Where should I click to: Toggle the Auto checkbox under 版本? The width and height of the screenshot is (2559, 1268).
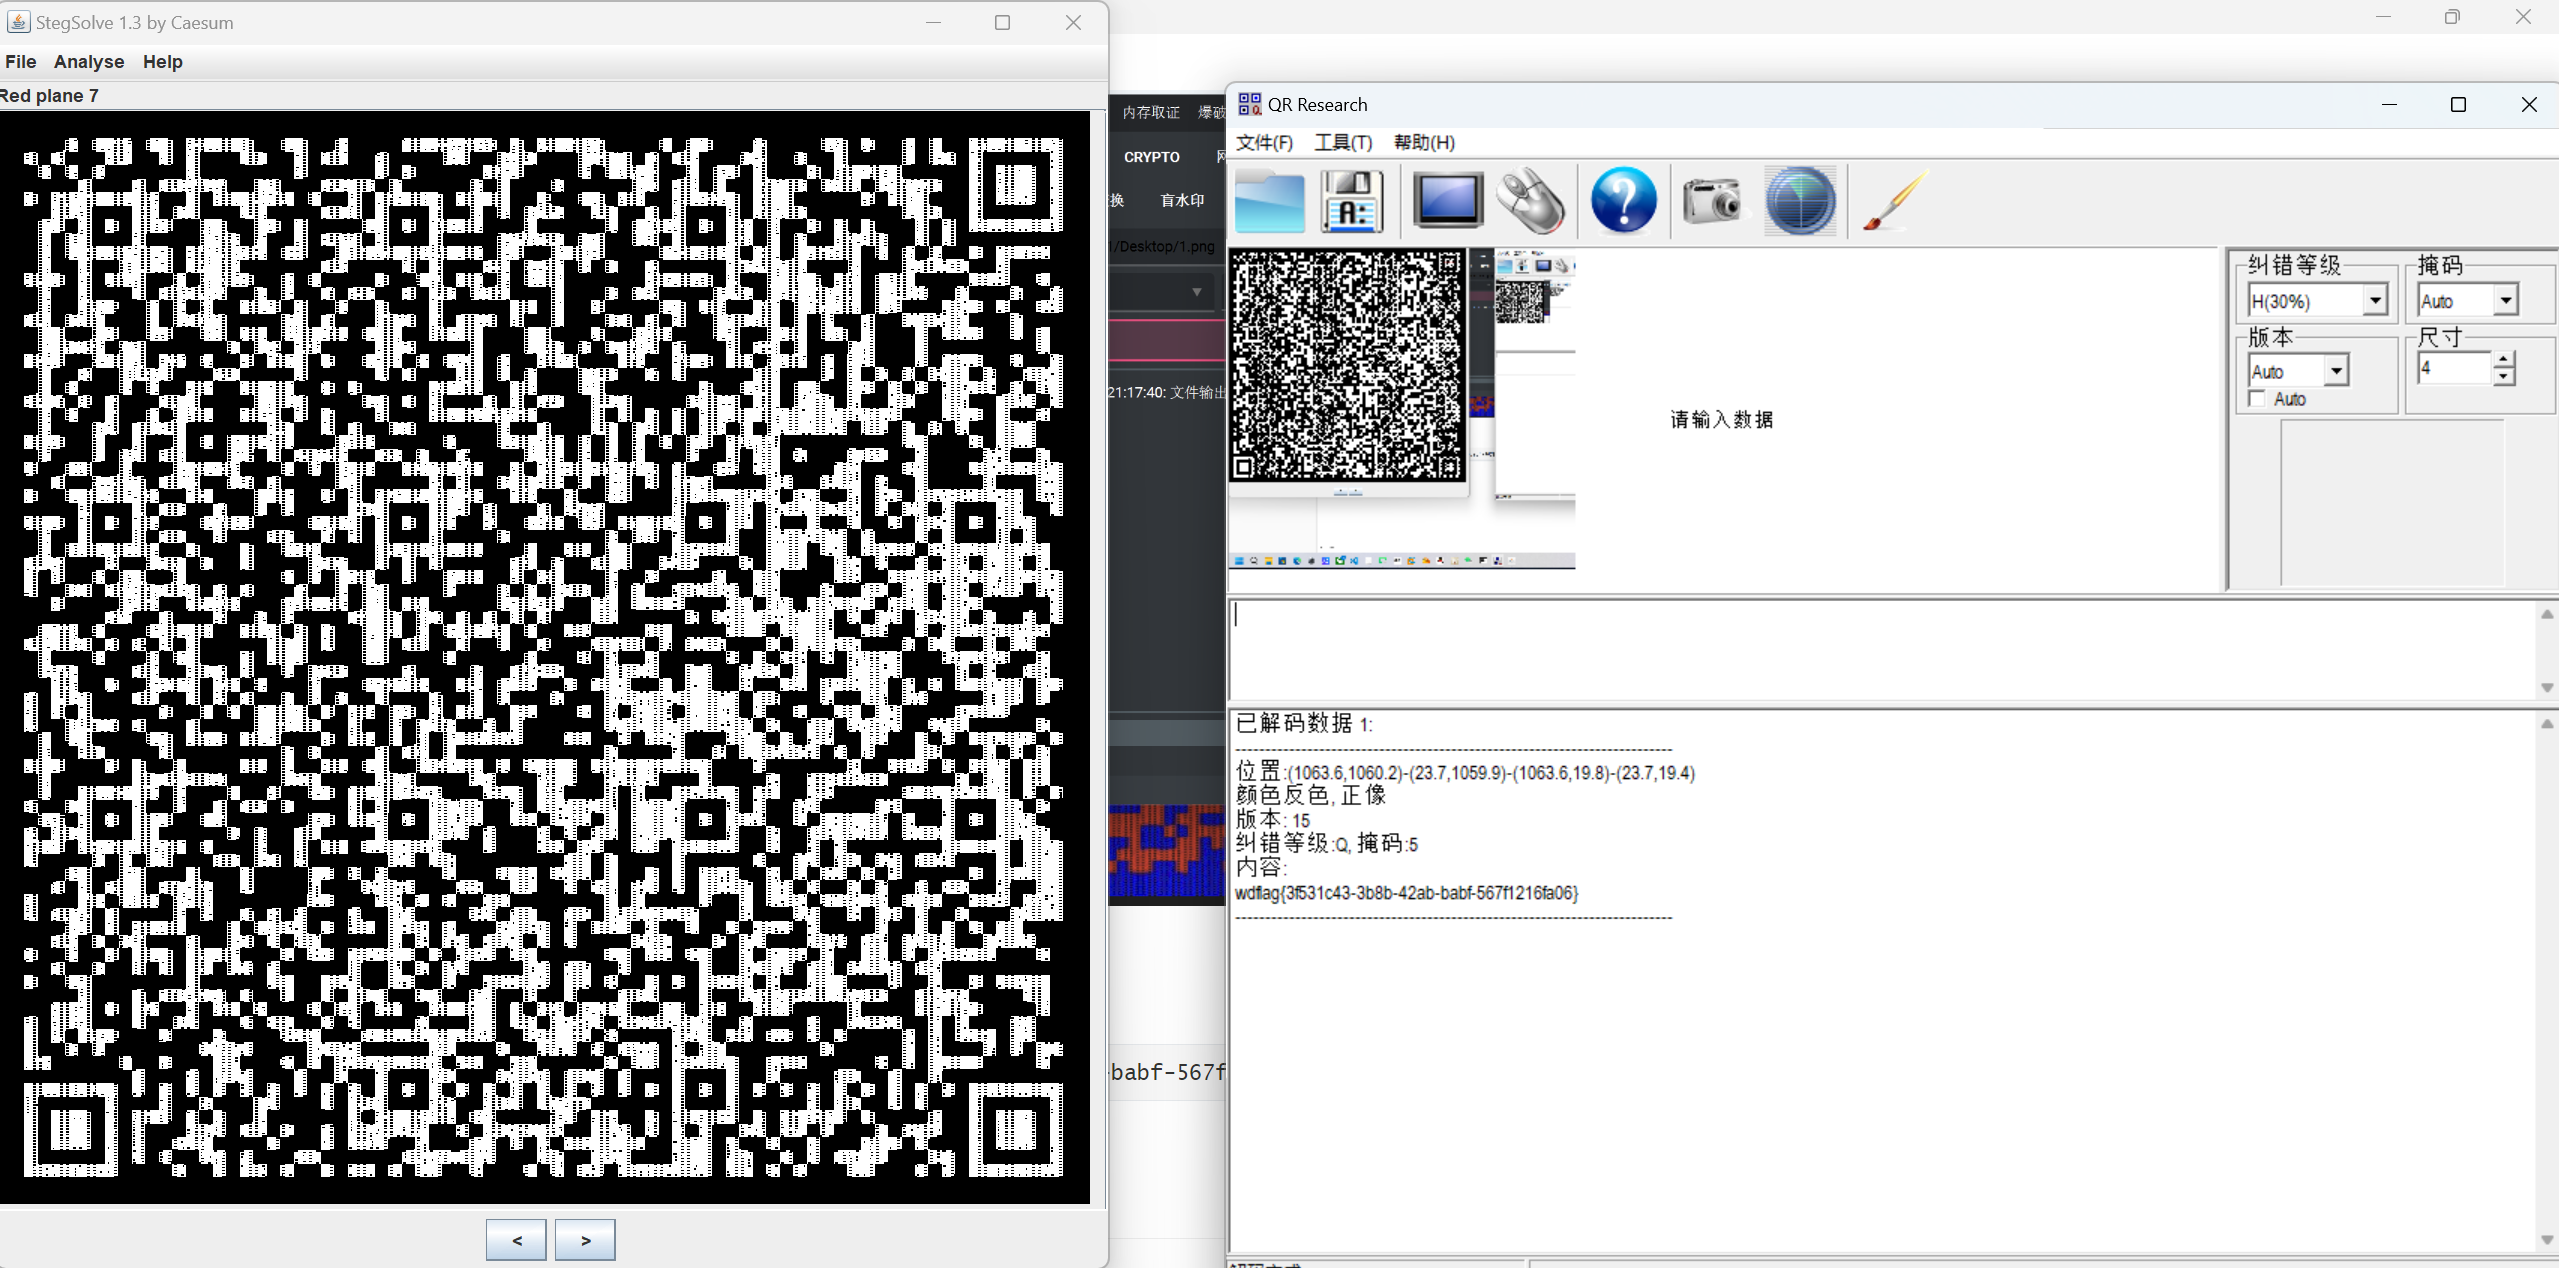coord(2257,399)
